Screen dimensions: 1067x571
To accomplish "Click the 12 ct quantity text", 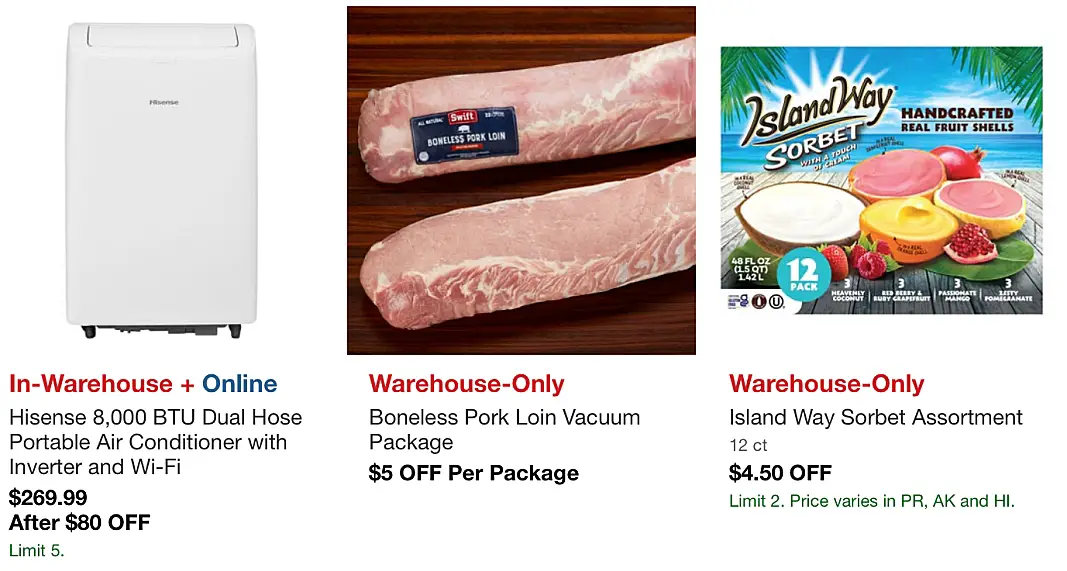I will click(x=748, y=445).
